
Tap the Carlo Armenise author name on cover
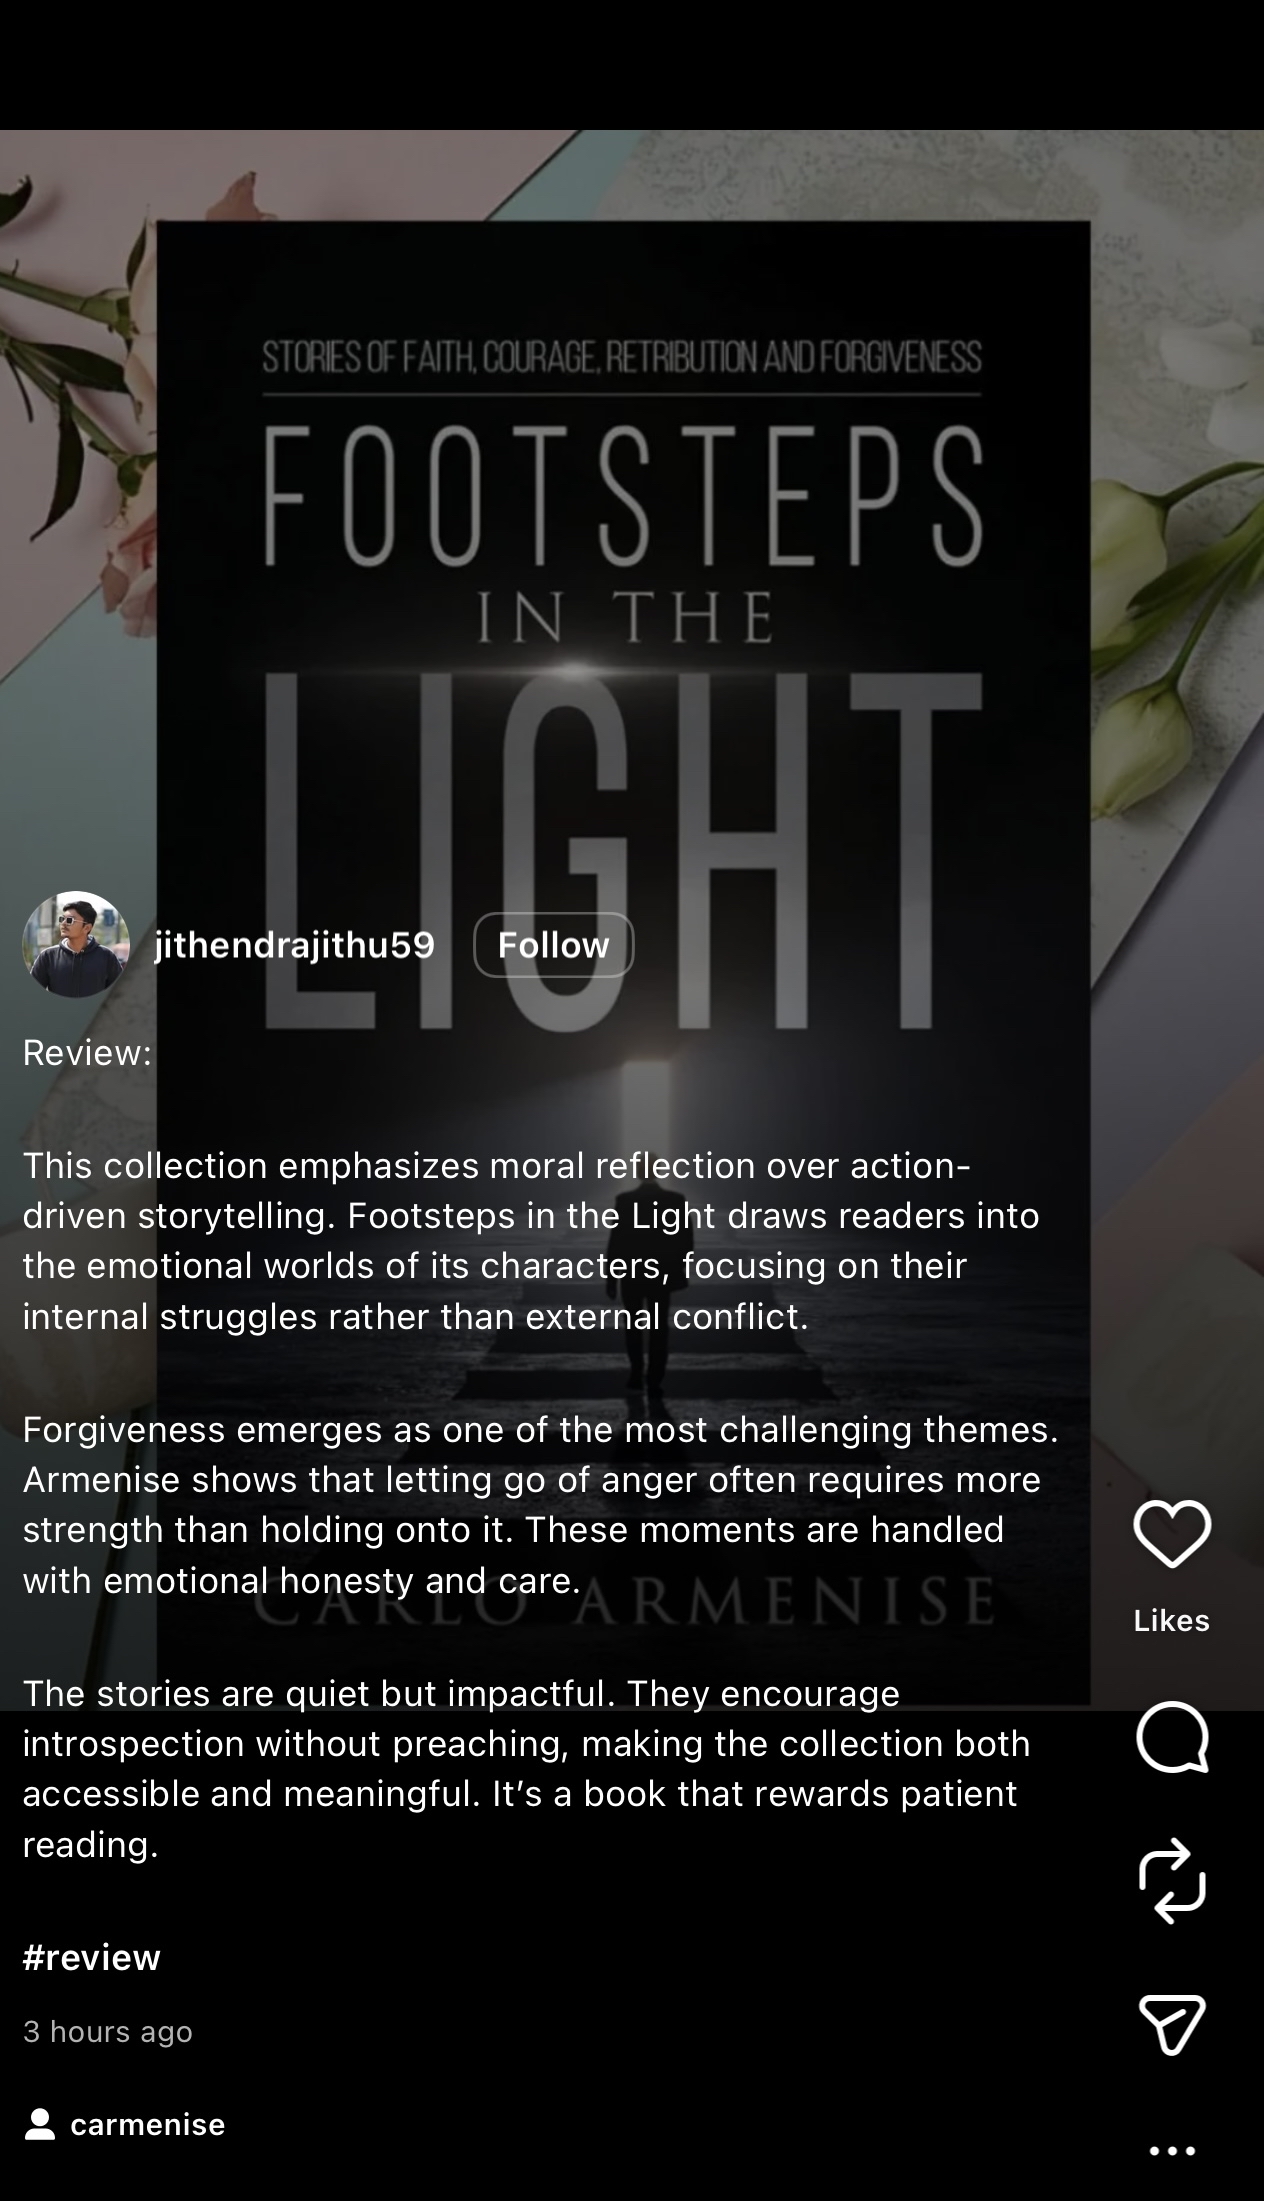pyautogui.click(x=623, y=1600)
